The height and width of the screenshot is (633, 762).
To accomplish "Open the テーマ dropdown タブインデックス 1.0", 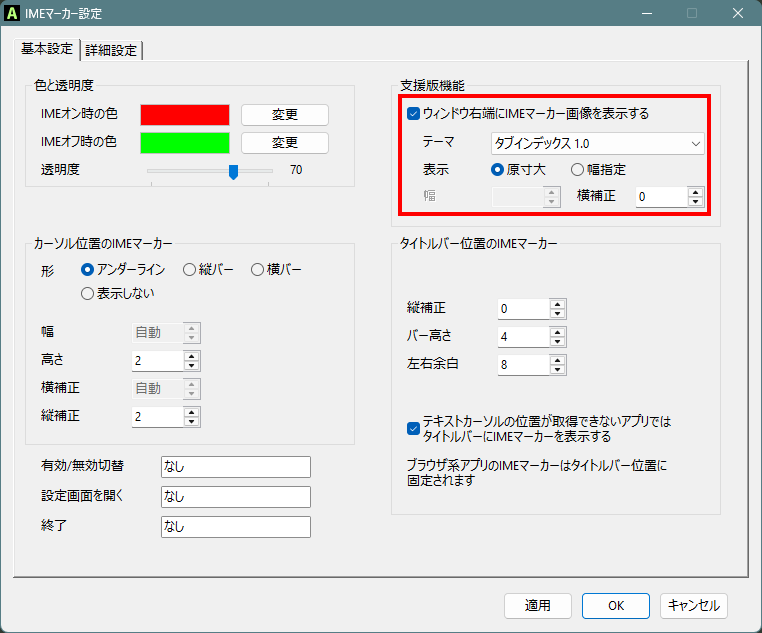I will point(597,144).
